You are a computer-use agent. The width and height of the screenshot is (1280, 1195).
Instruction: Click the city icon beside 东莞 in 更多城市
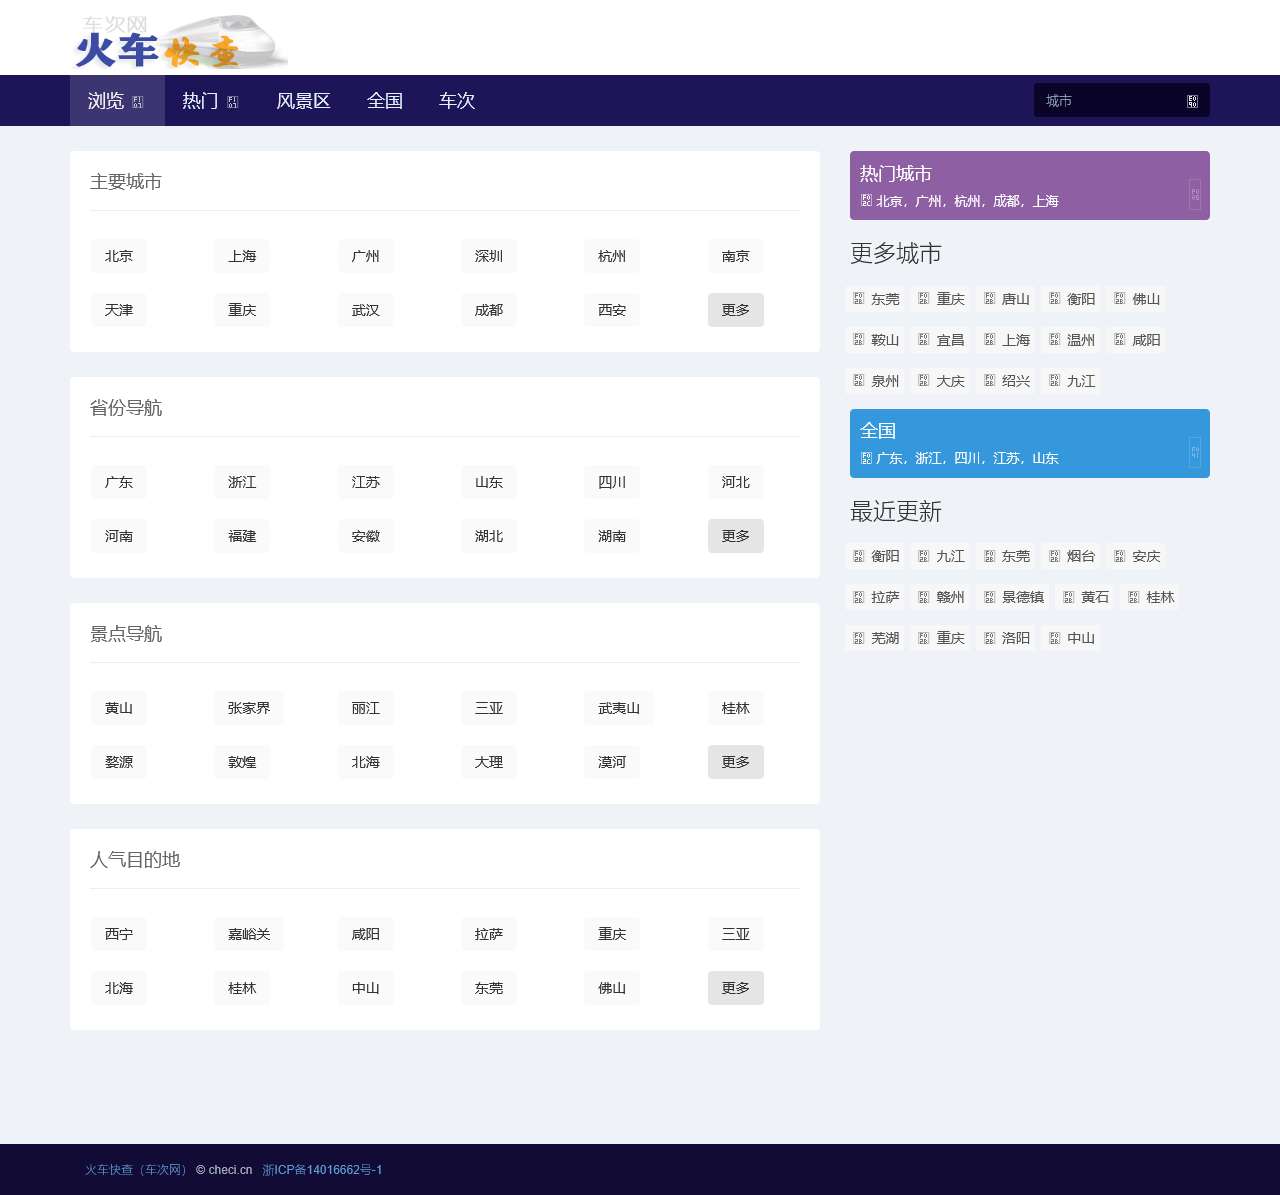point(859,298)
